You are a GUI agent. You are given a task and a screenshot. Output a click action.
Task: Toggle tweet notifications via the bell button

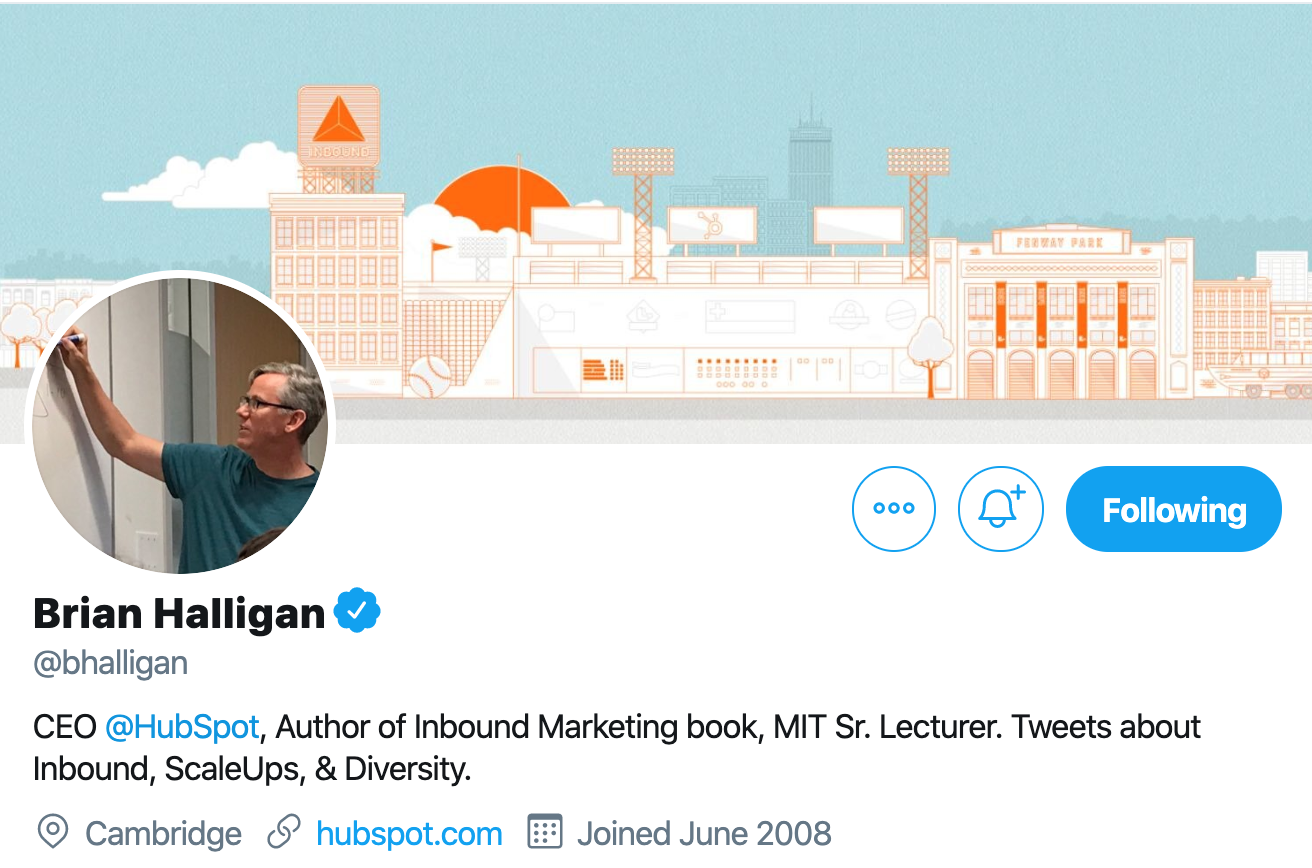(1000, 508)
